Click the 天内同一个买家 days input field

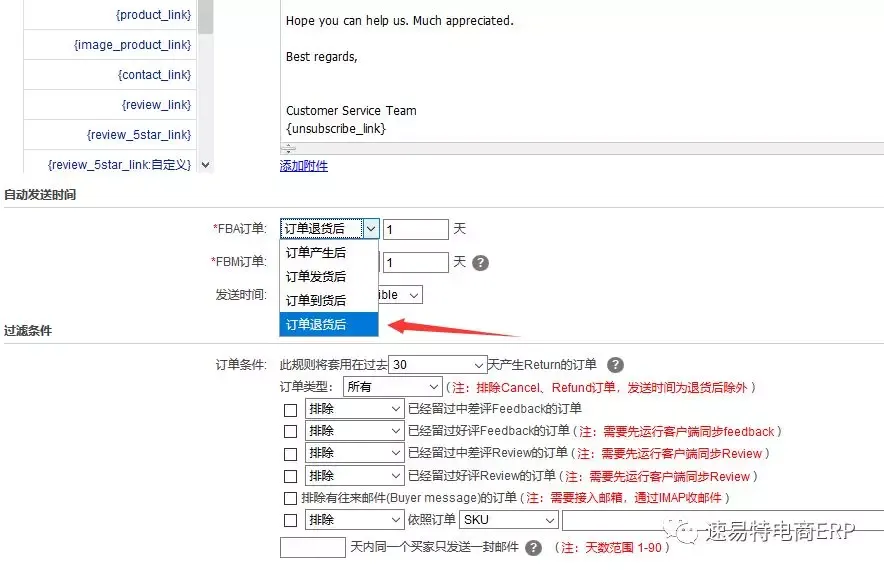(312, 547)
